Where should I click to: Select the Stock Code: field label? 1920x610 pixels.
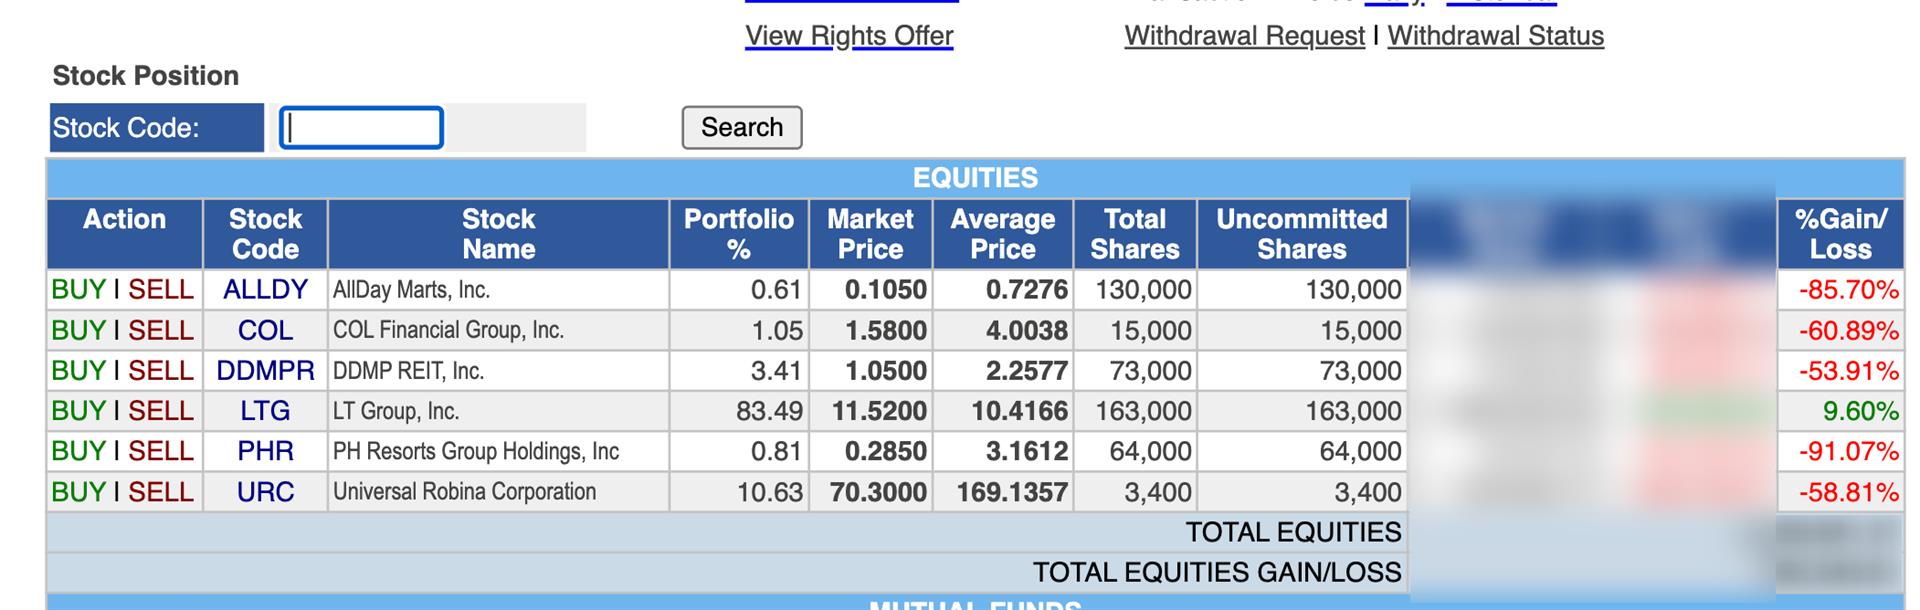point(126,128)
